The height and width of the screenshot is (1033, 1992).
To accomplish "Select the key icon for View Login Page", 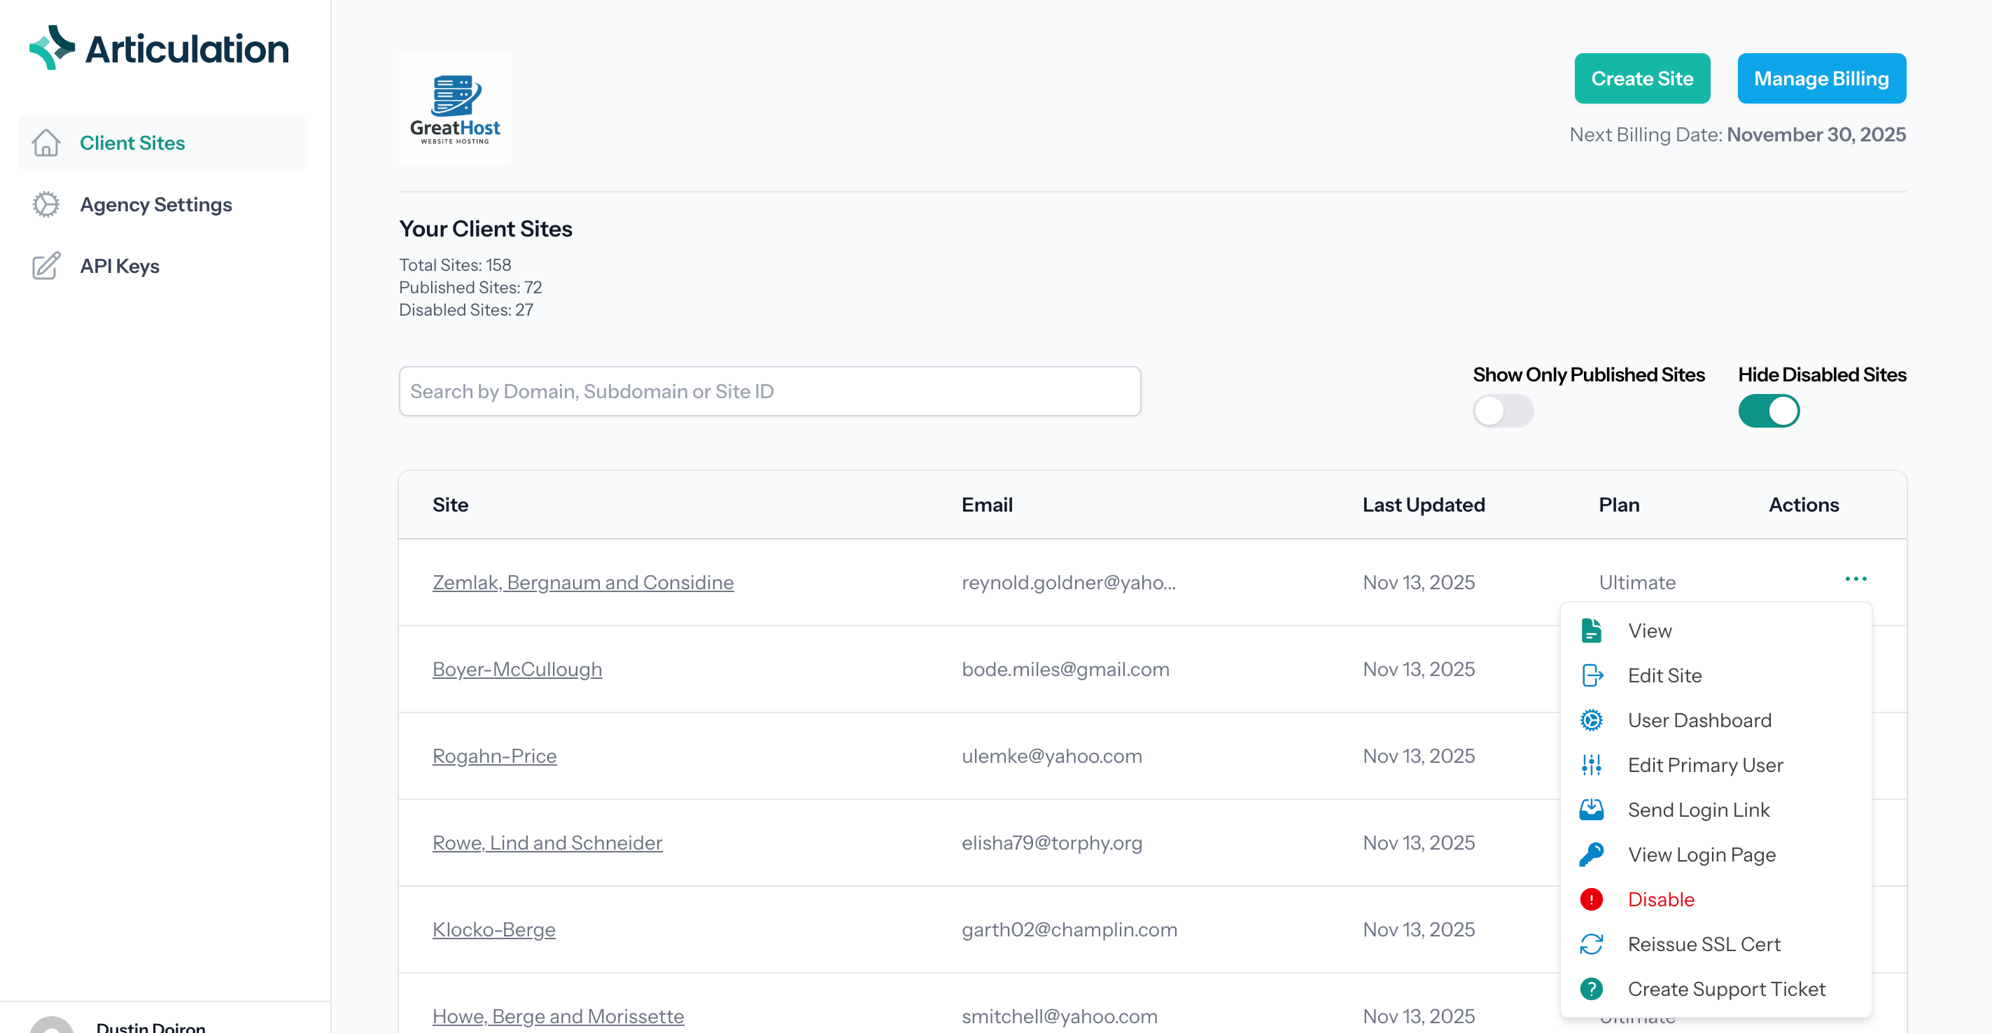I will click(x=1592, y=854).
